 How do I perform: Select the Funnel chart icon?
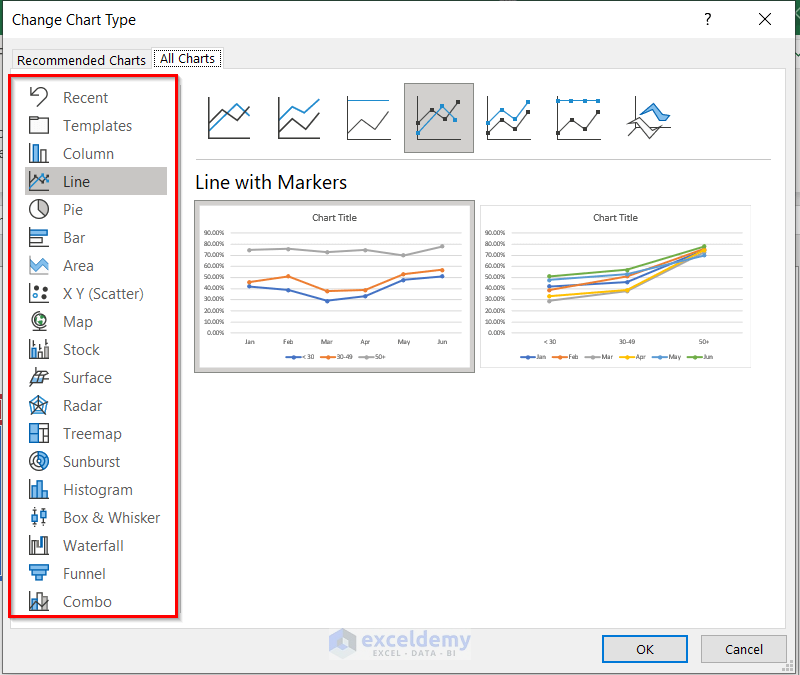(x=39, y=573)
